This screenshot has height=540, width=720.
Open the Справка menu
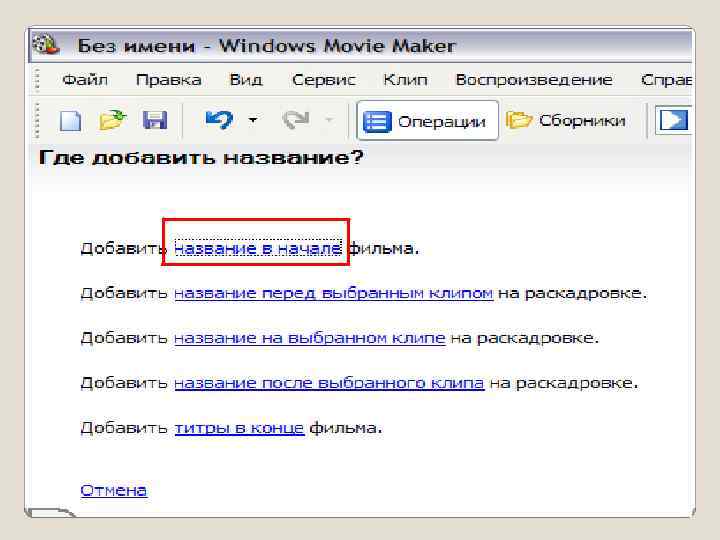[666, 80]
